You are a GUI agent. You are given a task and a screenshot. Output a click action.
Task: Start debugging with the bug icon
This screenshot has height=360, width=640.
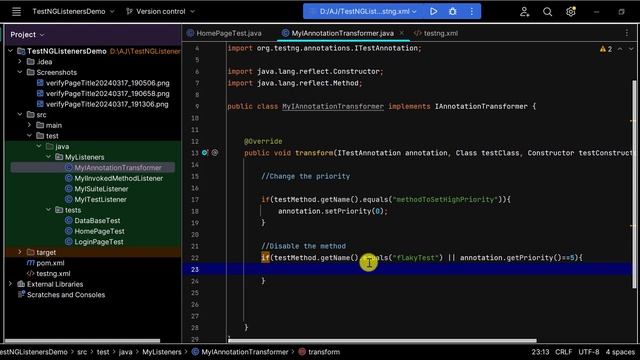tap(453, 11)
